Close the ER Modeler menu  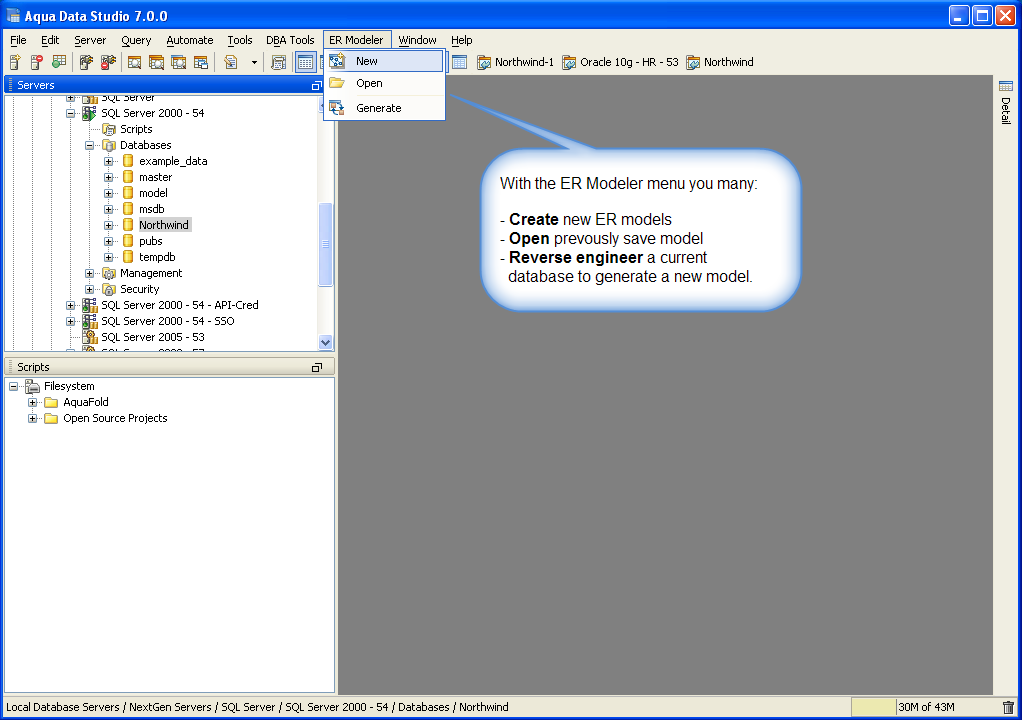tap(357, 40)
